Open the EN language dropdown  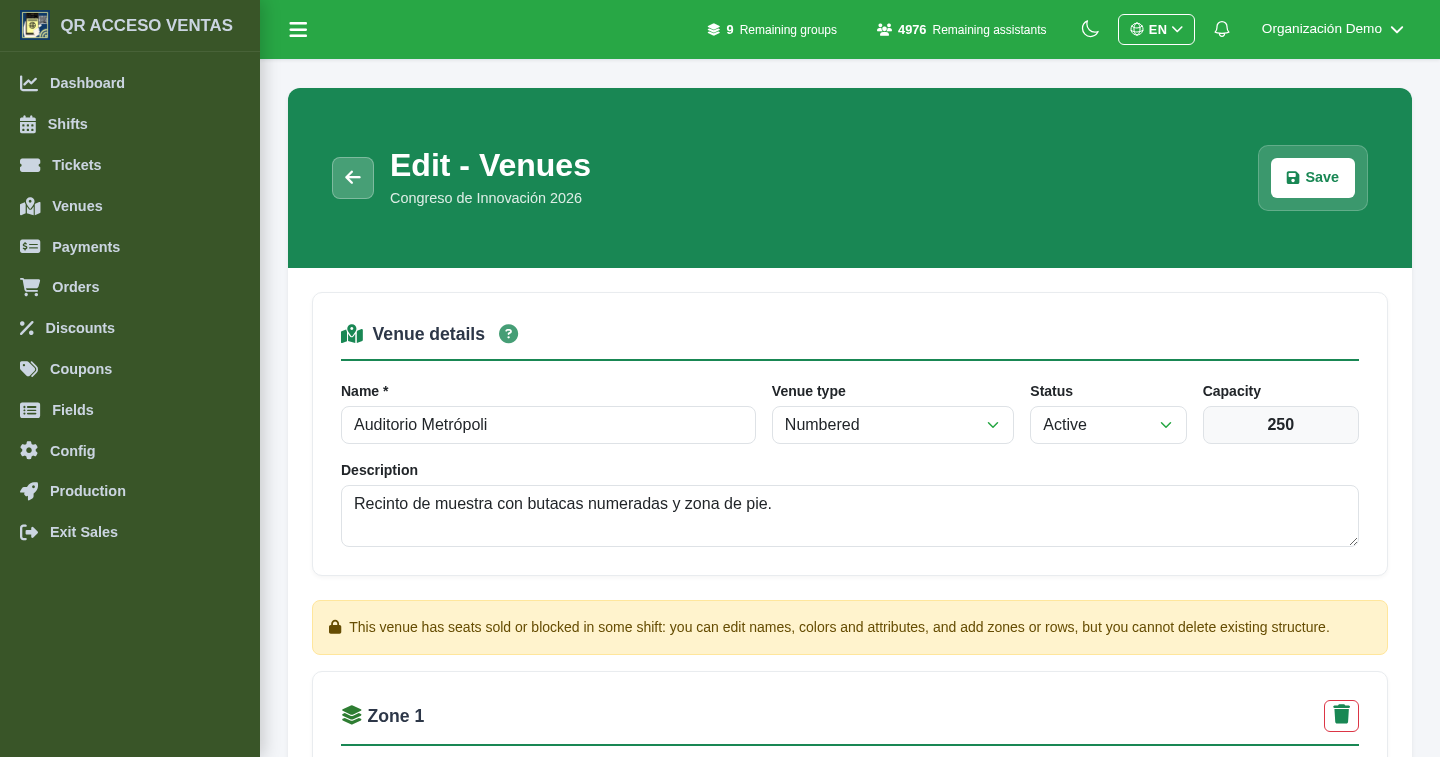coord(1156,29)
